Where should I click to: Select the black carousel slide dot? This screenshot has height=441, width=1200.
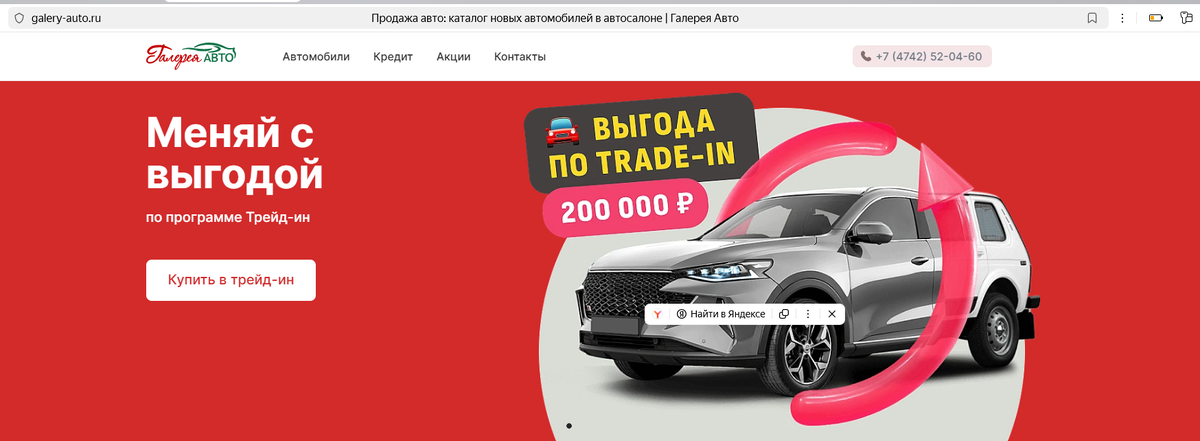pos(569,426)
